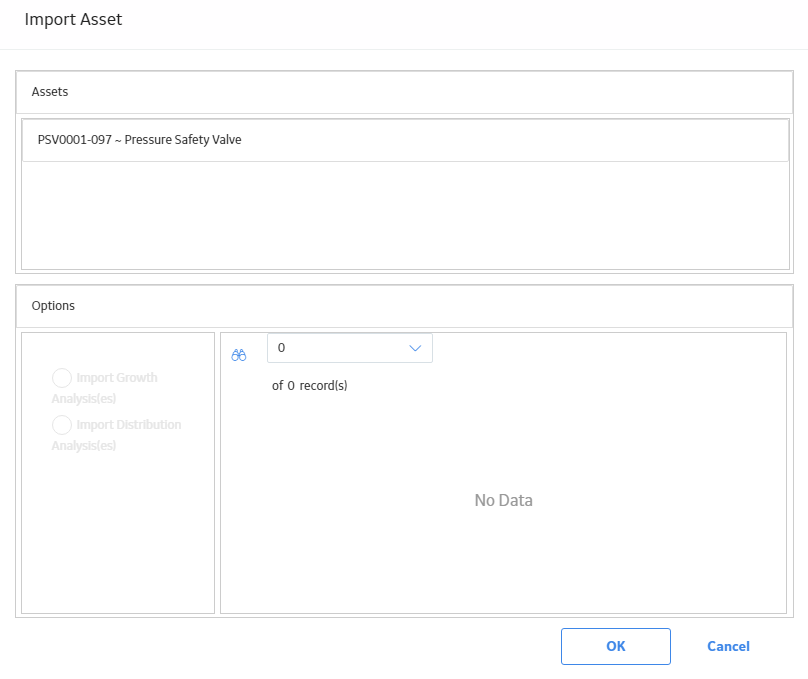
Task: Click the Pressure Safety Valve description text
Action: point(183,140)
